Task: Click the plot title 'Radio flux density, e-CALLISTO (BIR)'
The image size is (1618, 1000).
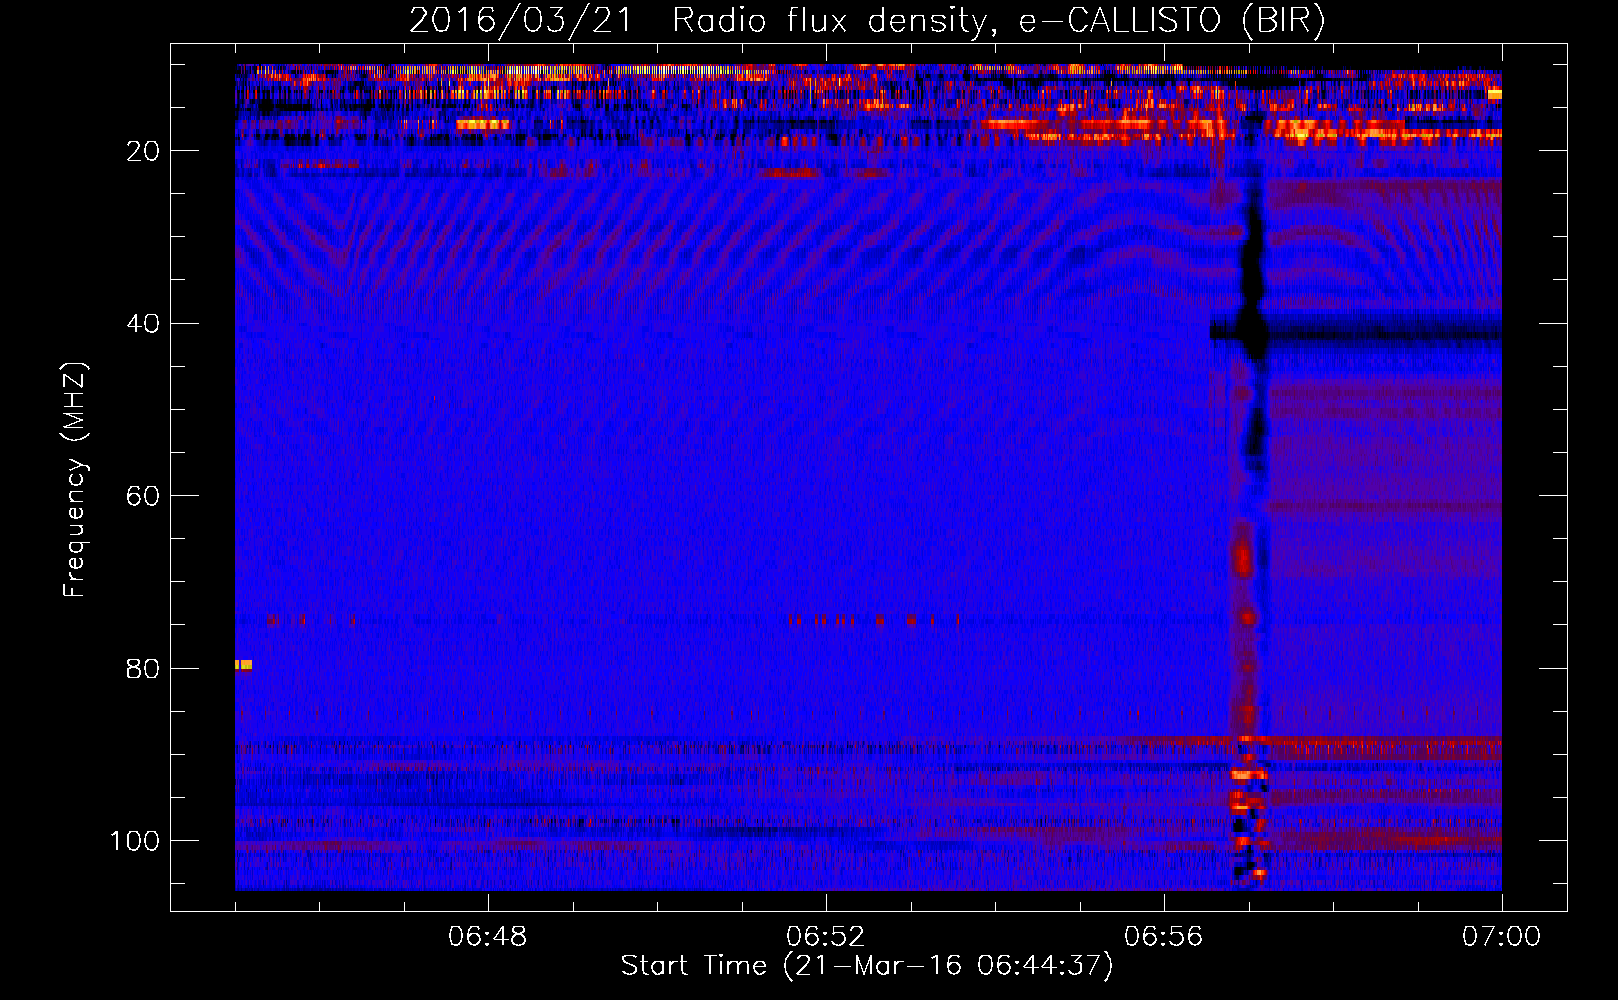Action: click(x=999, y=21)
